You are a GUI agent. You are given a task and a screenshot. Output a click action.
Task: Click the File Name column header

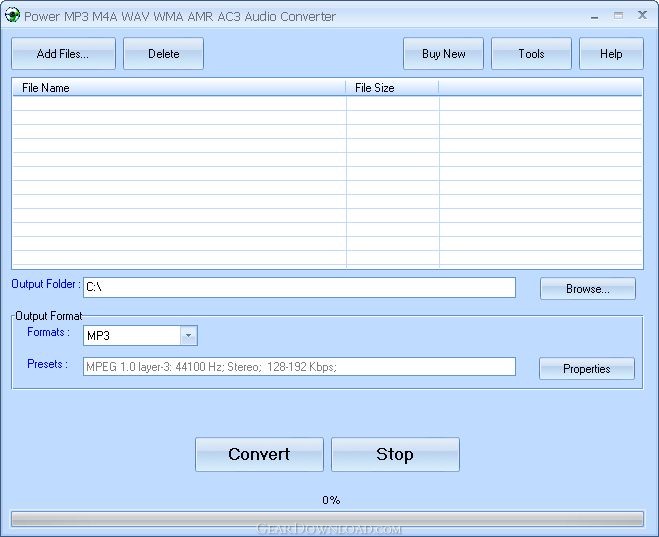point(179,87)
